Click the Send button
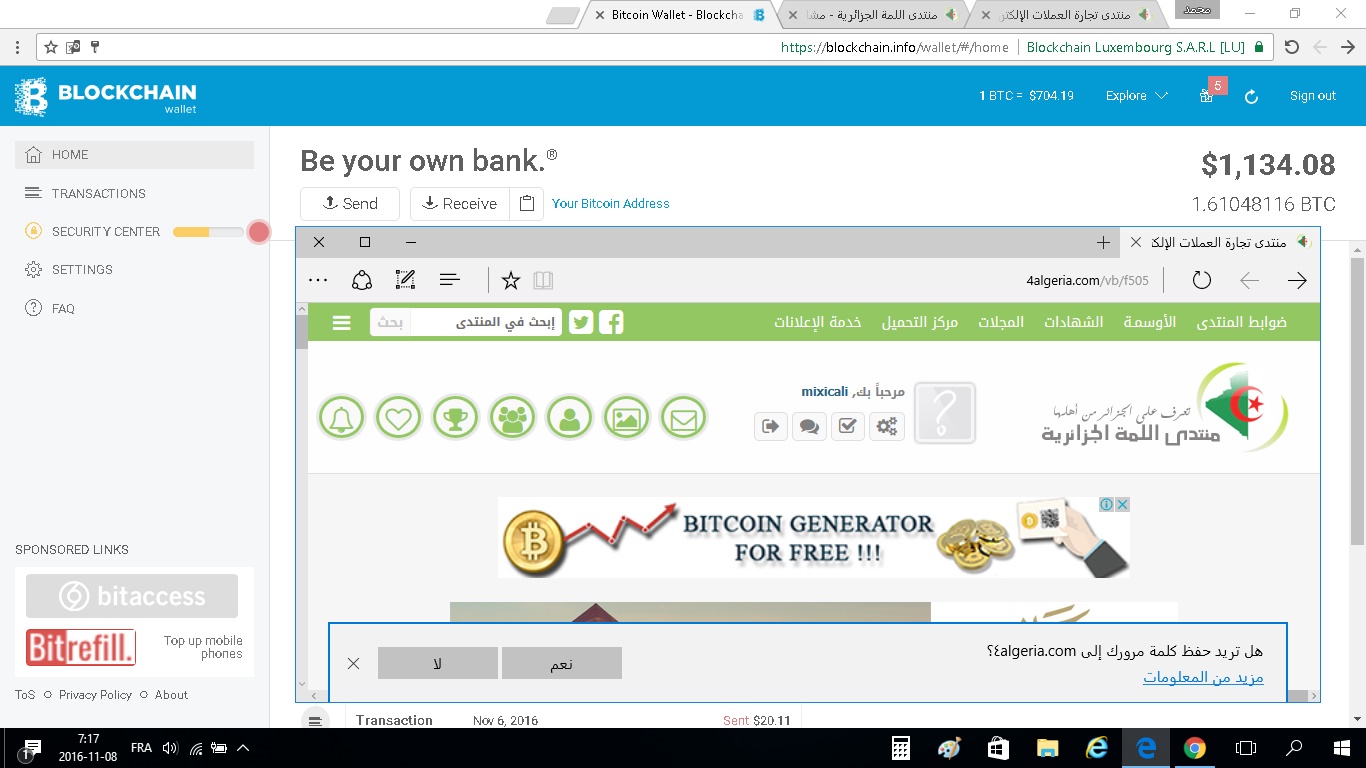Screen dimensions: 1366x768 pyautogui.click(x=350, y=204)
